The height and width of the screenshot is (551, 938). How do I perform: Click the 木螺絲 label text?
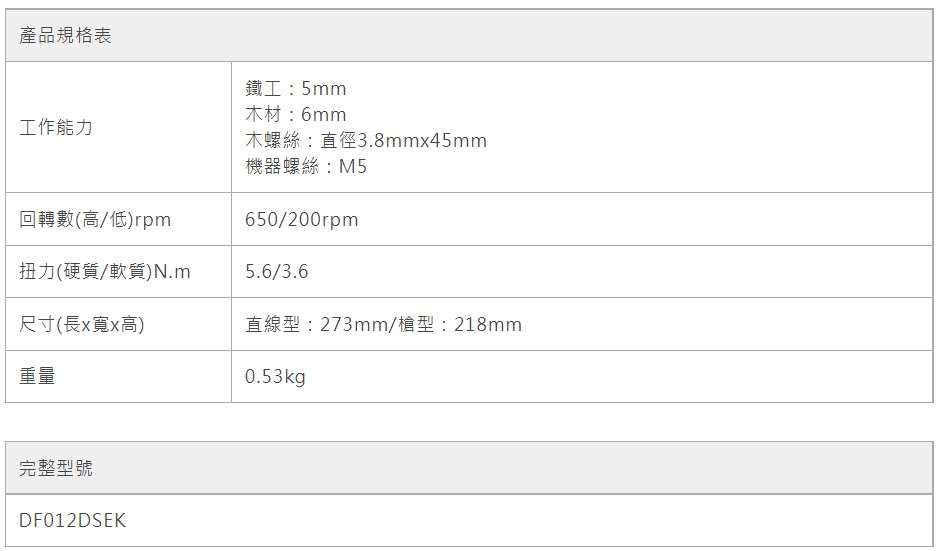271,141
